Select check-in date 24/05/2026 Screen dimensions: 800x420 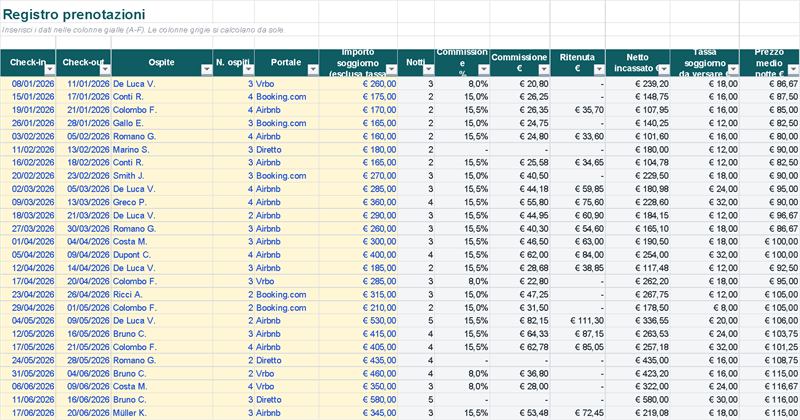pos(28,360)
